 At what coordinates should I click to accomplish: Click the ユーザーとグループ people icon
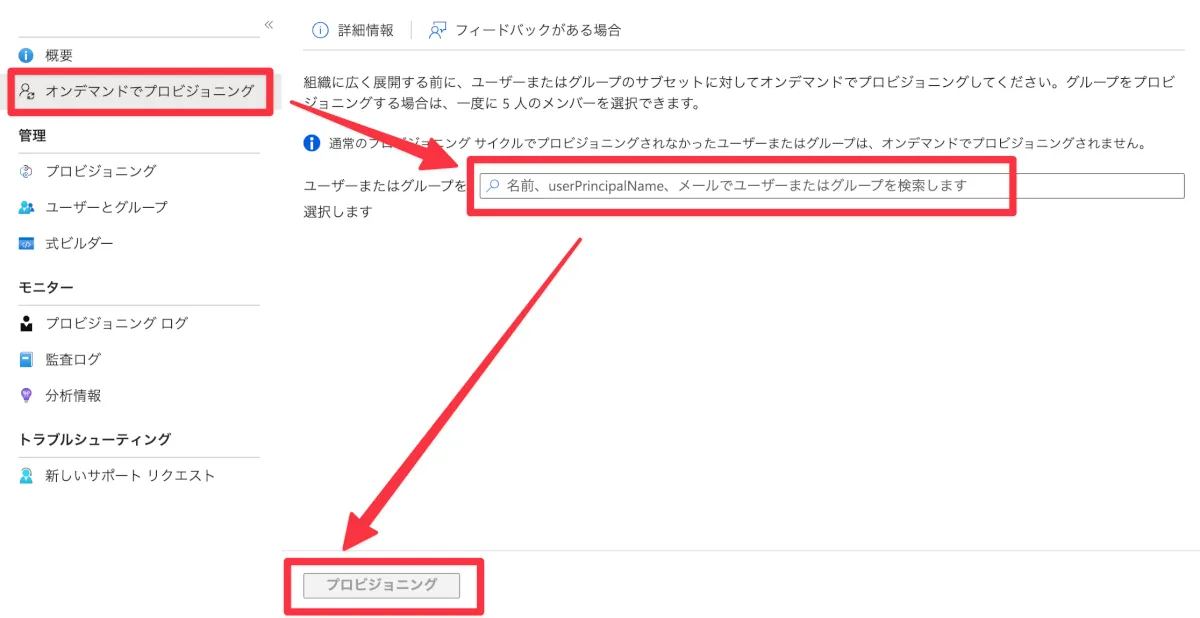click(x=27, y=208)
